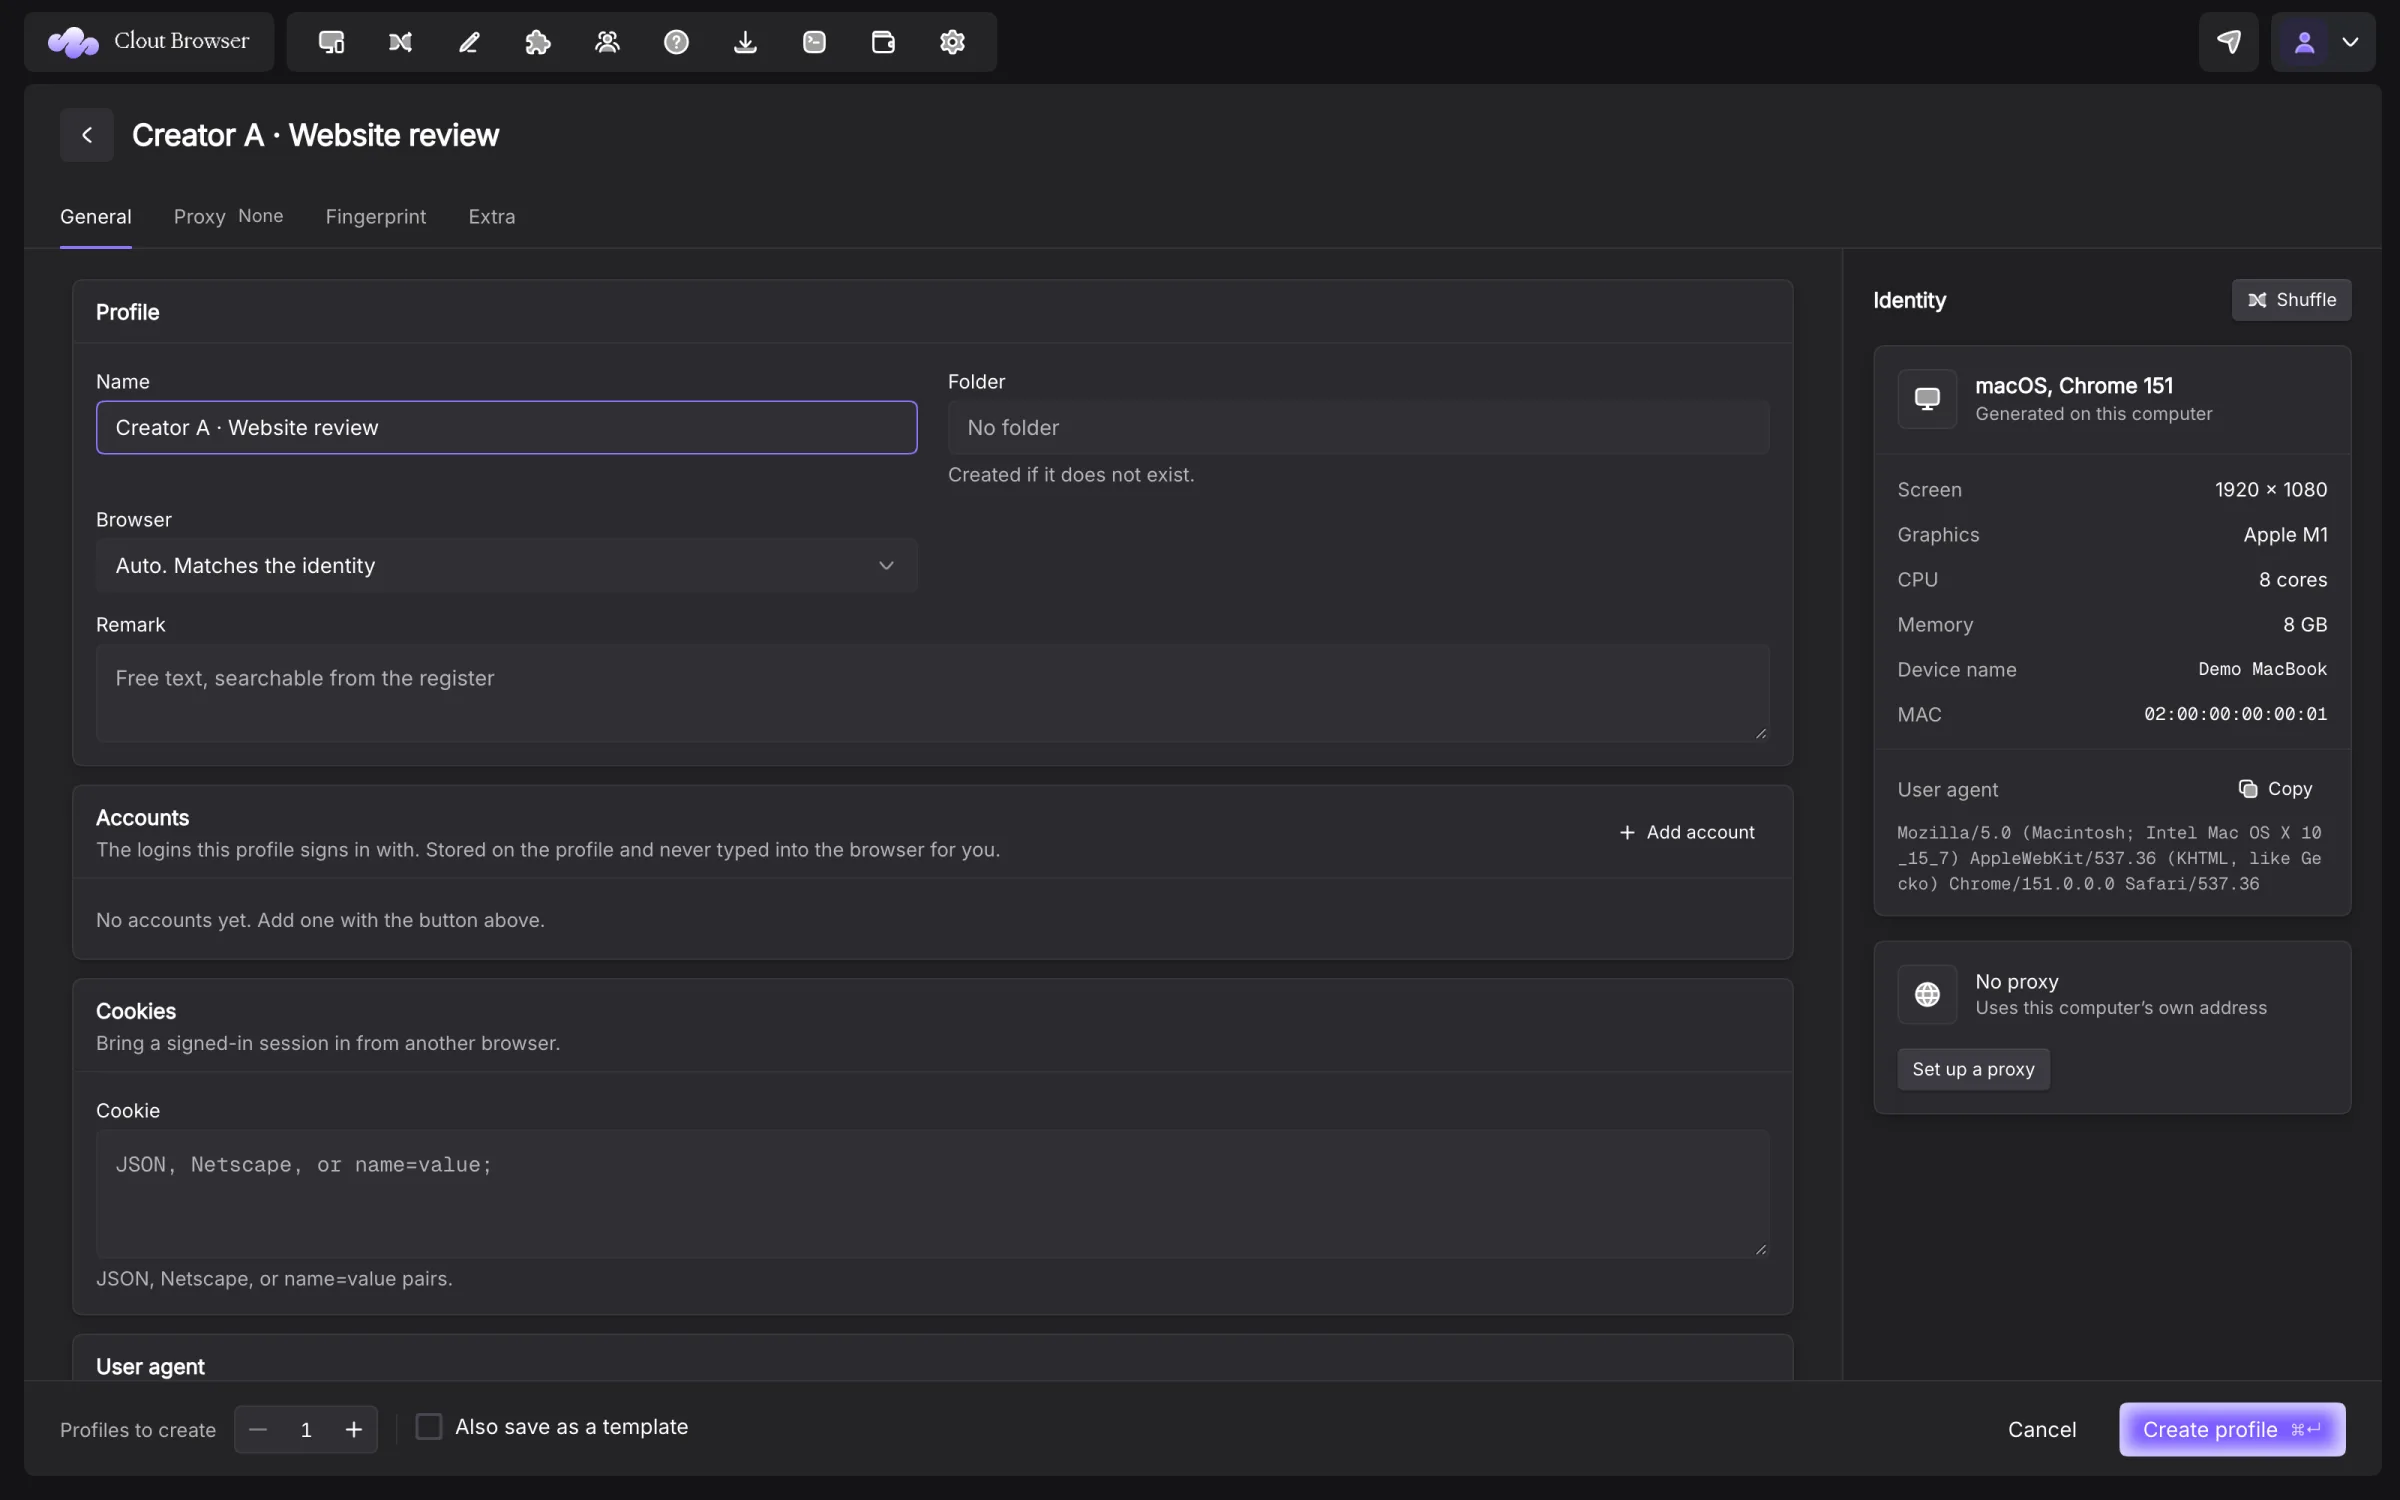The width and height of the screenshot is (2400, 1500).
Task: Go back with the left arrow button
Action: coord(87,135)
